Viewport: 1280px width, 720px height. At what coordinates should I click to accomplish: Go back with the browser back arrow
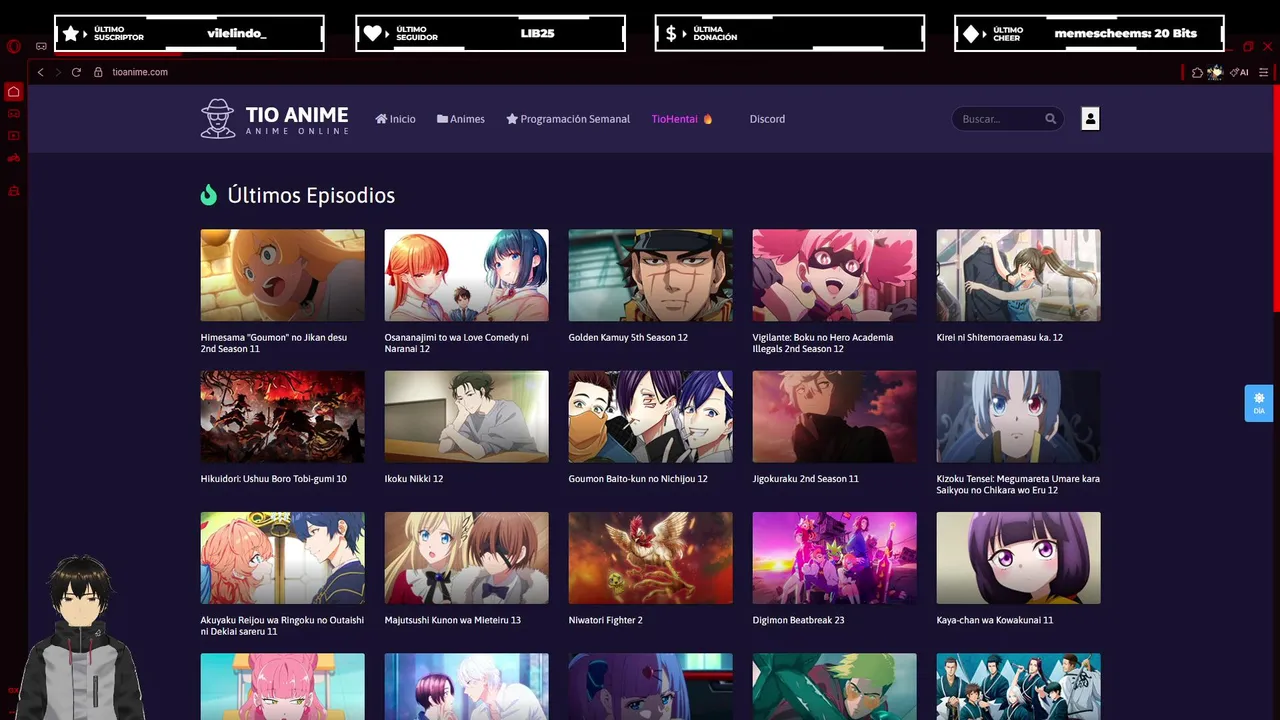coord(40,72)
